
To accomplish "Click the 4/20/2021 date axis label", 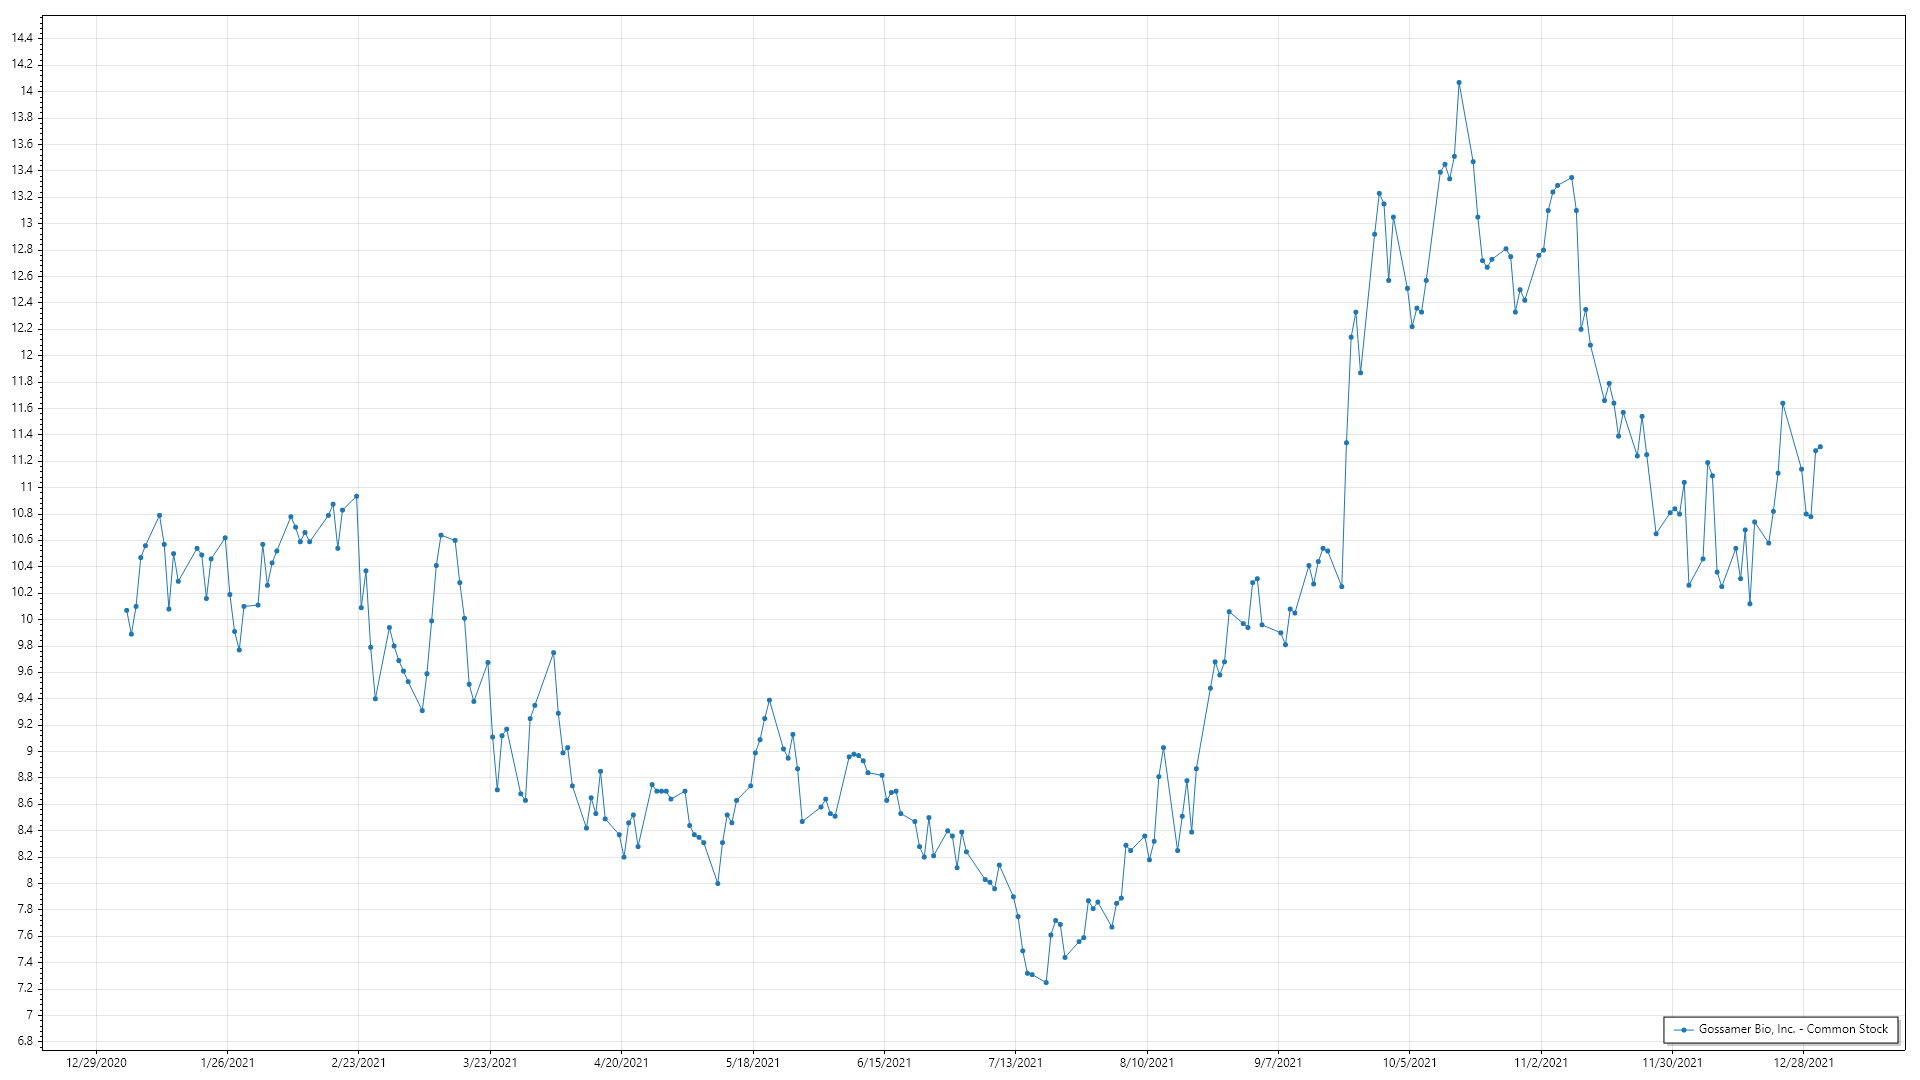I will [621, 1063].
